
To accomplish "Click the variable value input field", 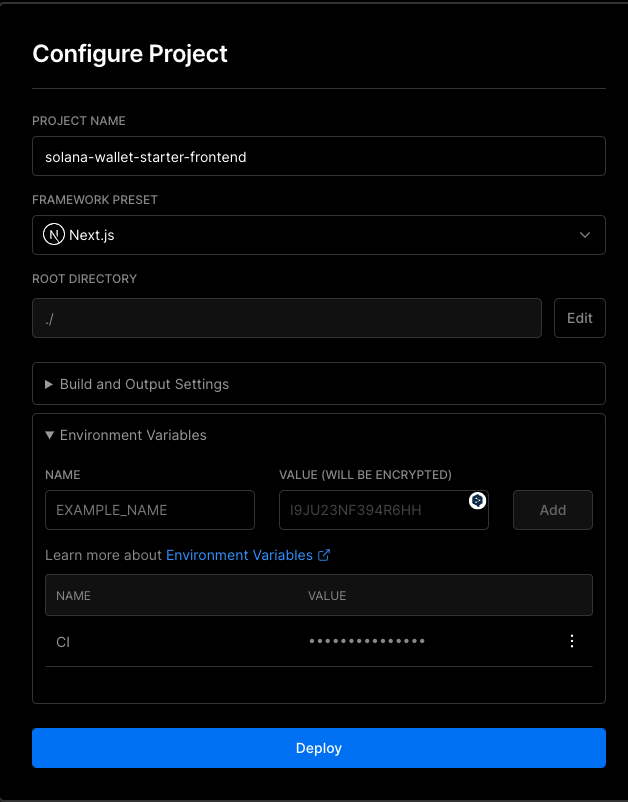I will point(384,510).
